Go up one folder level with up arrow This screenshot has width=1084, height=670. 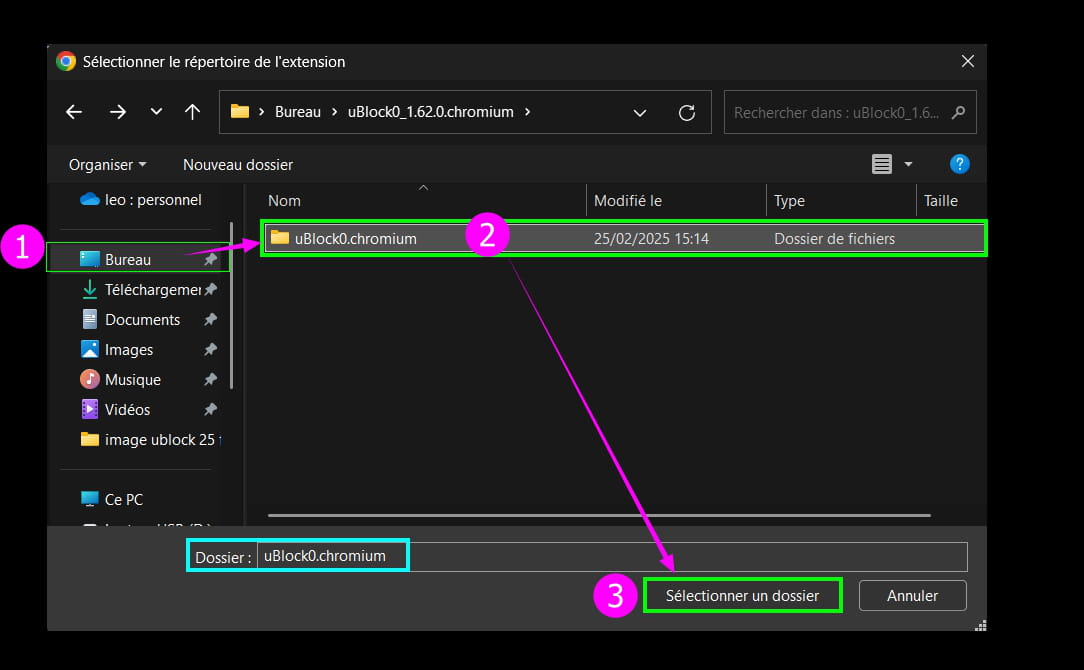pos(192,112)
